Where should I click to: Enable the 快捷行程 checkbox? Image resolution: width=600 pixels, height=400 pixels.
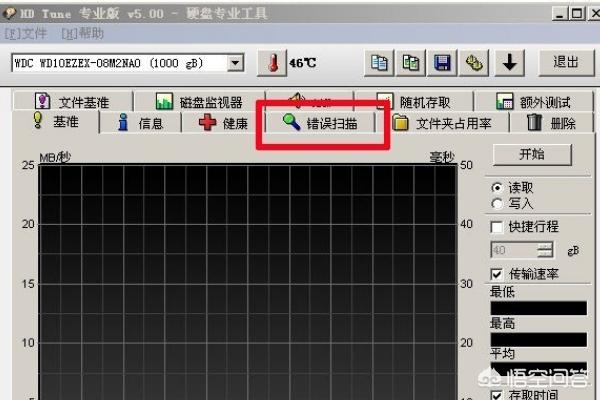coord(497,227)
